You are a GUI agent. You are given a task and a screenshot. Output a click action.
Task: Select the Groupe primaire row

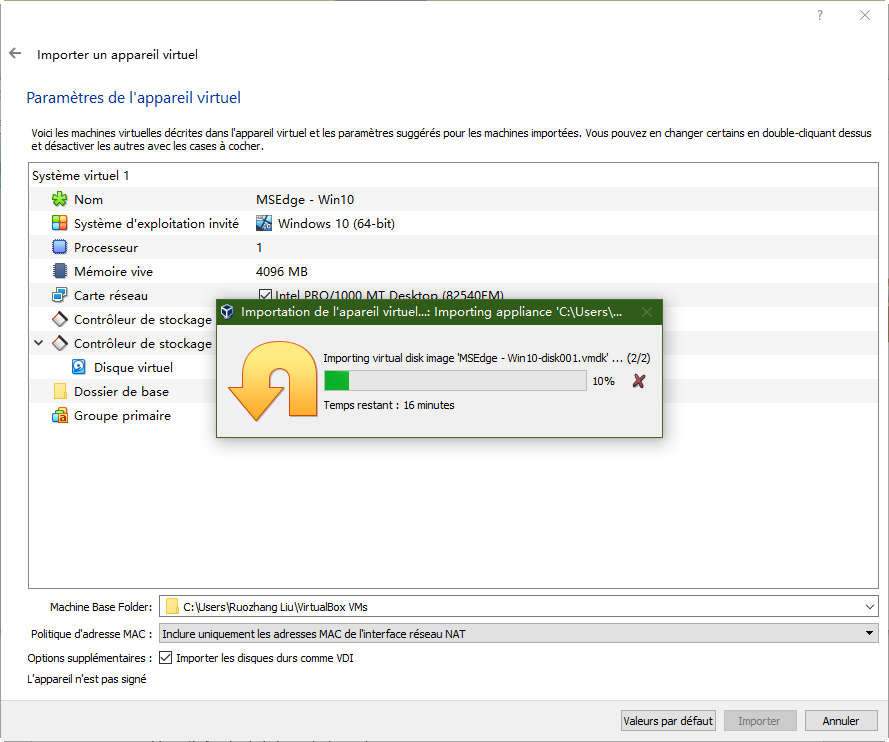pos(122,415)
